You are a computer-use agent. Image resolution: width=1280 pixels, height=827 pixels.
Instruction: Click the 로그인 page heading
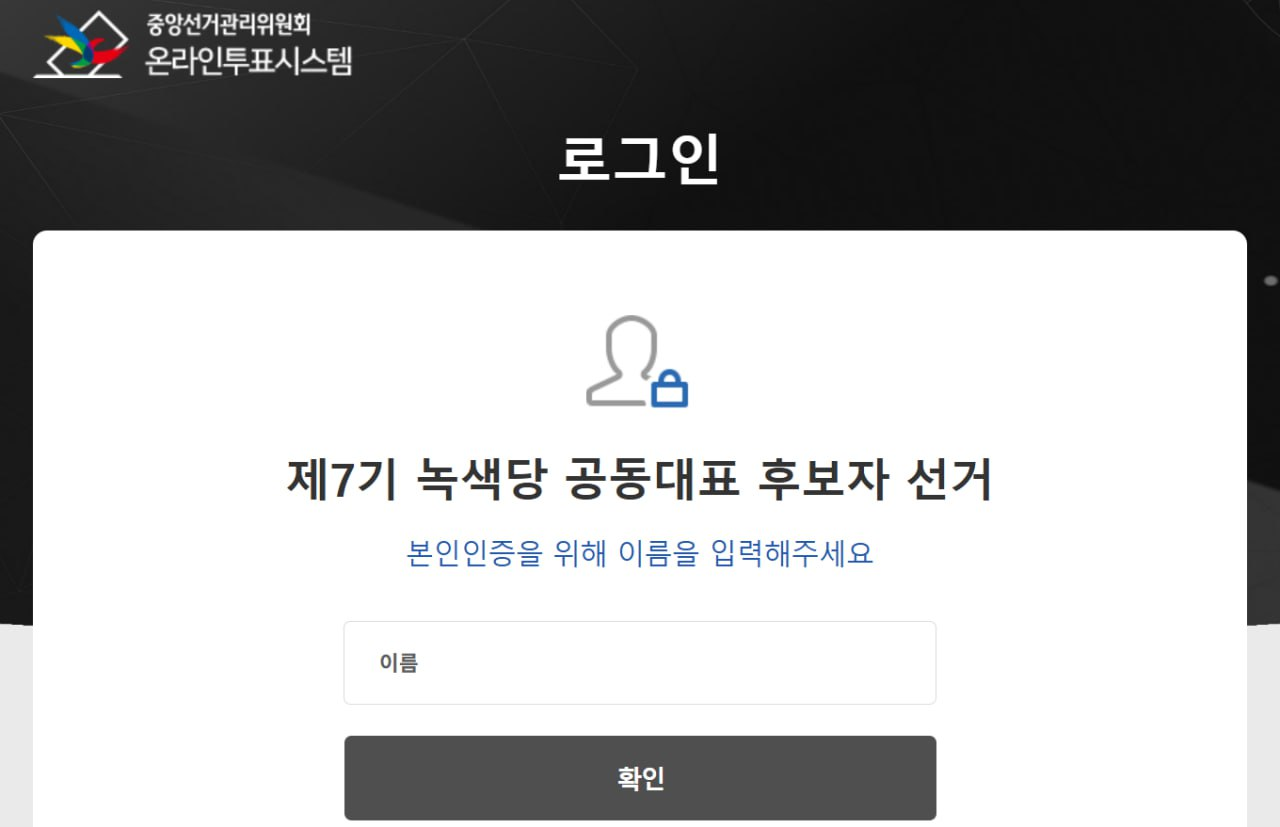pos(639,158)
